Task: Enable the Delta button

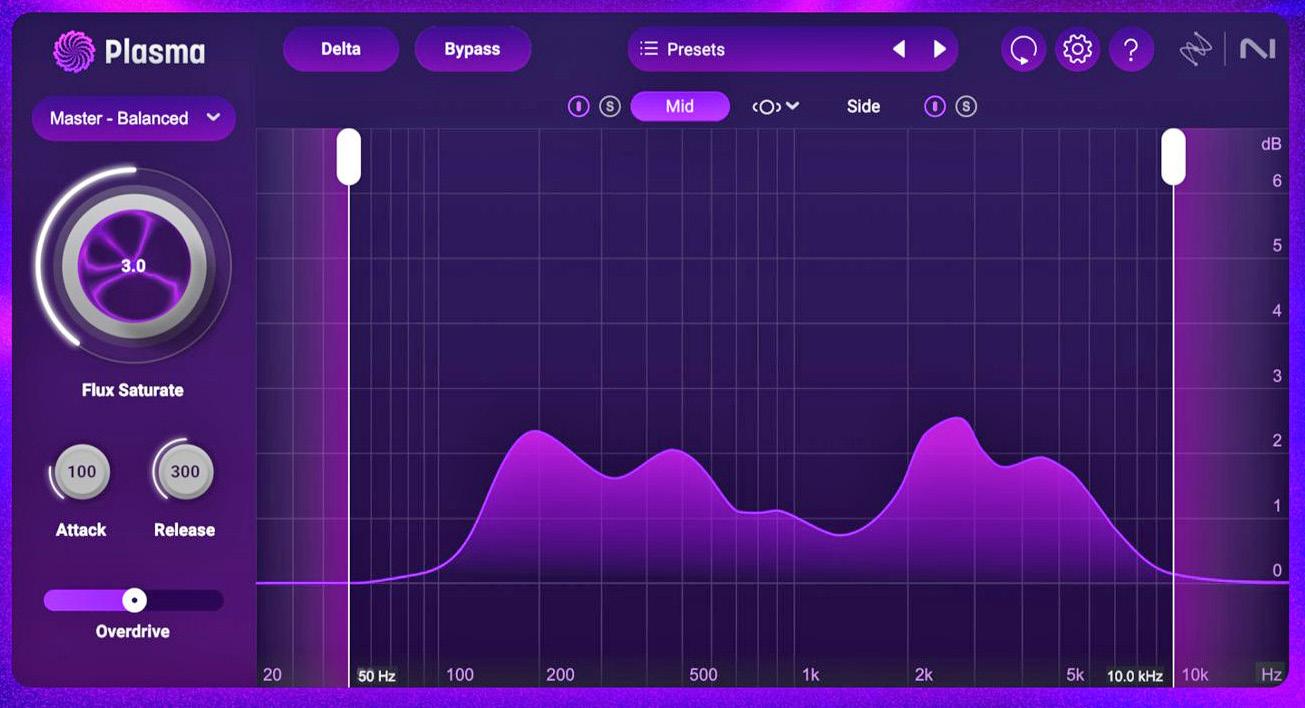Action: [341, 49]
